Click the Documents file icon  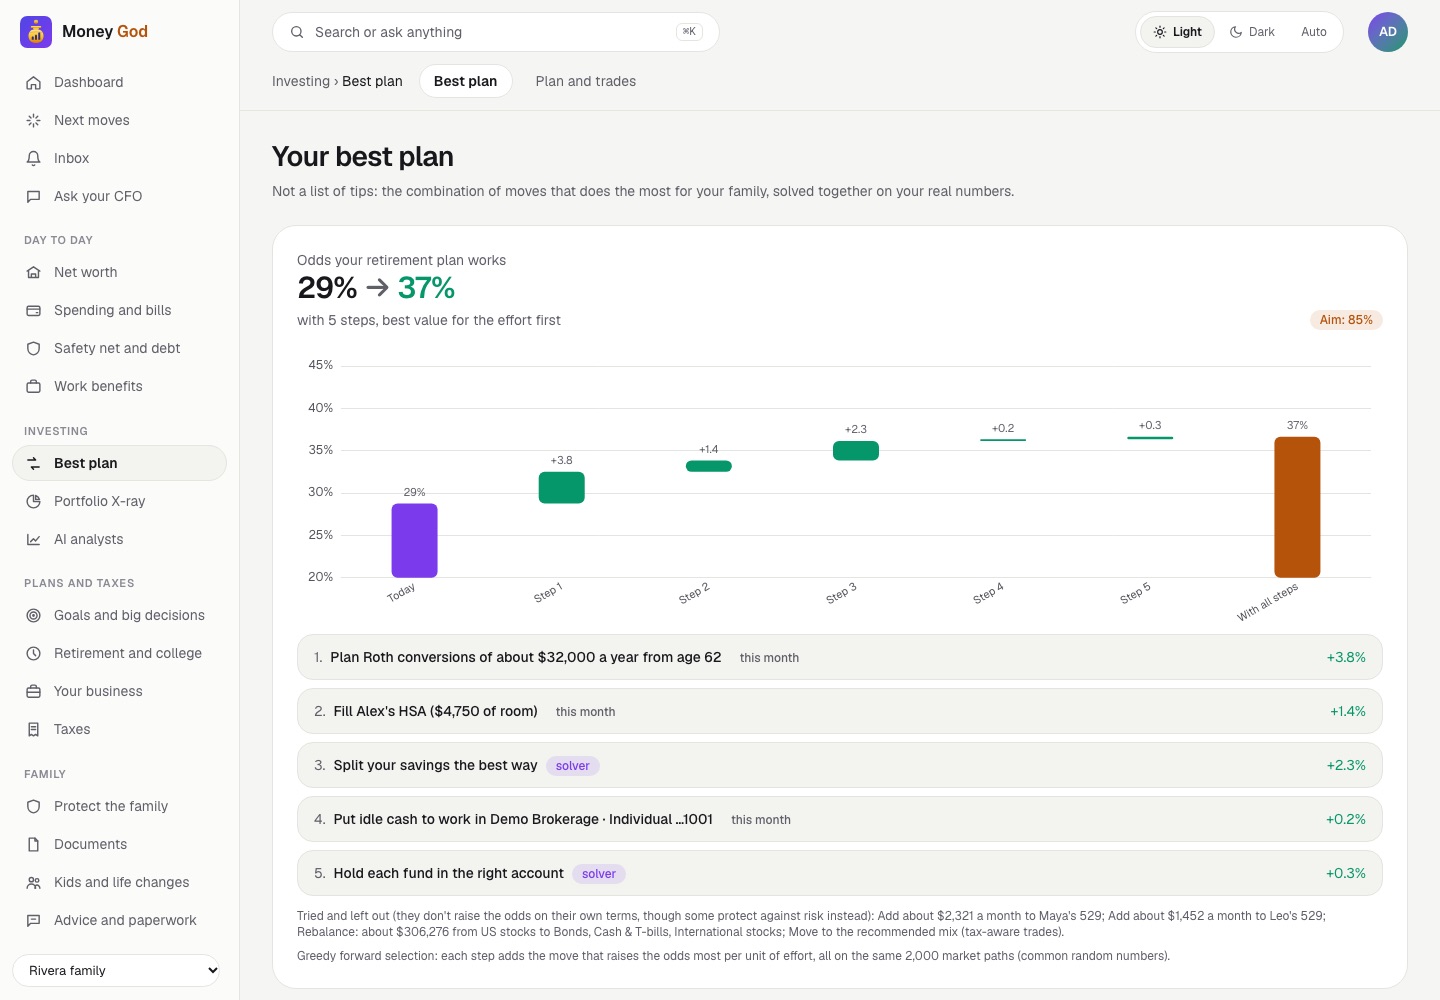(x=34, y=845)
